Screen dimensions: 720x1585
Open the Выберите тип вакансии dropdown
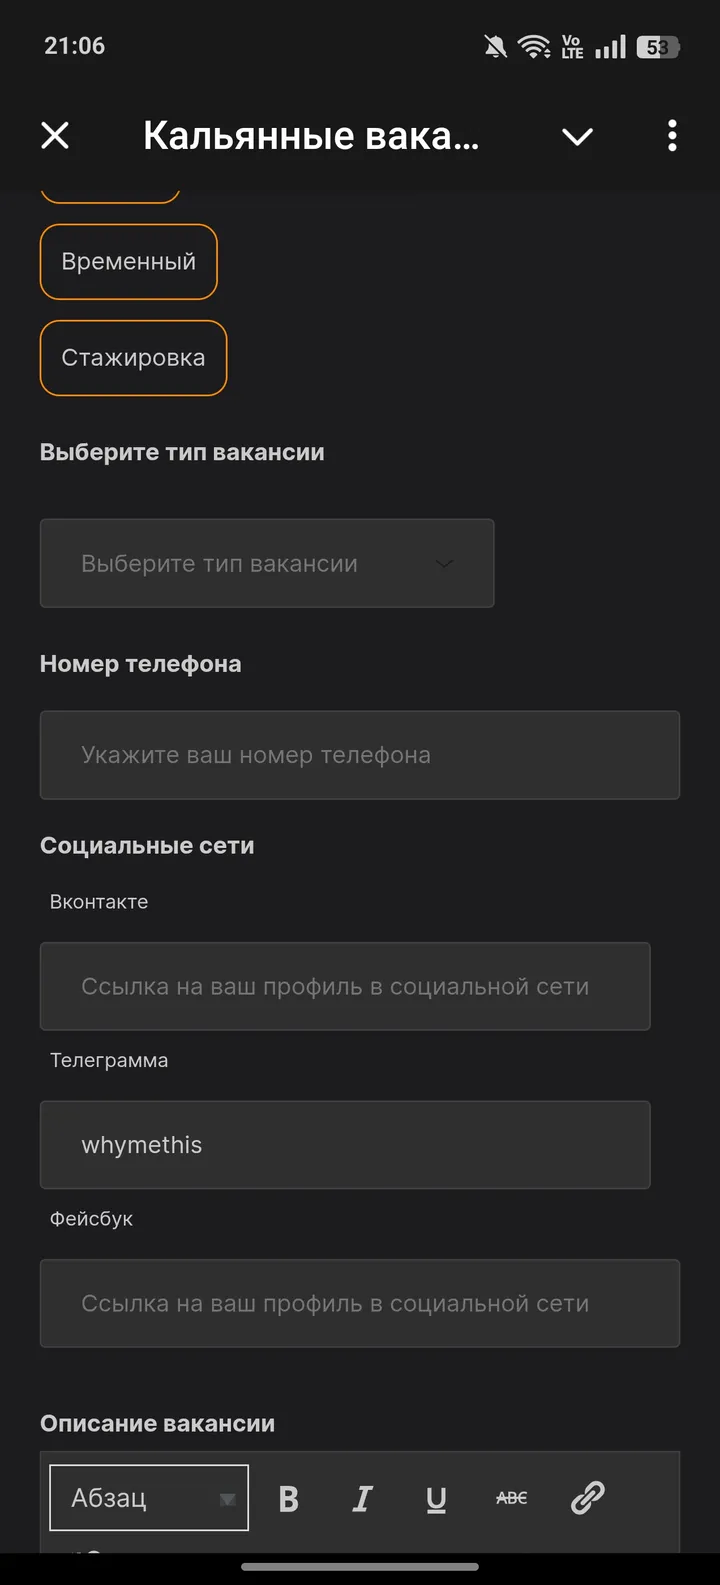click(x=267, y=563)
